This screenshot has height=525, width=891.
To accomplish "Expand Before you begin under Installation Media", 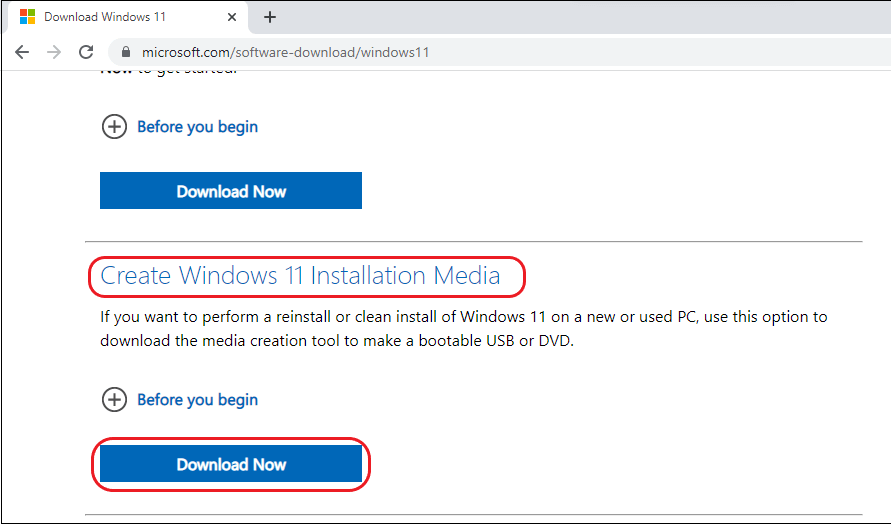I will pos(114,399).
